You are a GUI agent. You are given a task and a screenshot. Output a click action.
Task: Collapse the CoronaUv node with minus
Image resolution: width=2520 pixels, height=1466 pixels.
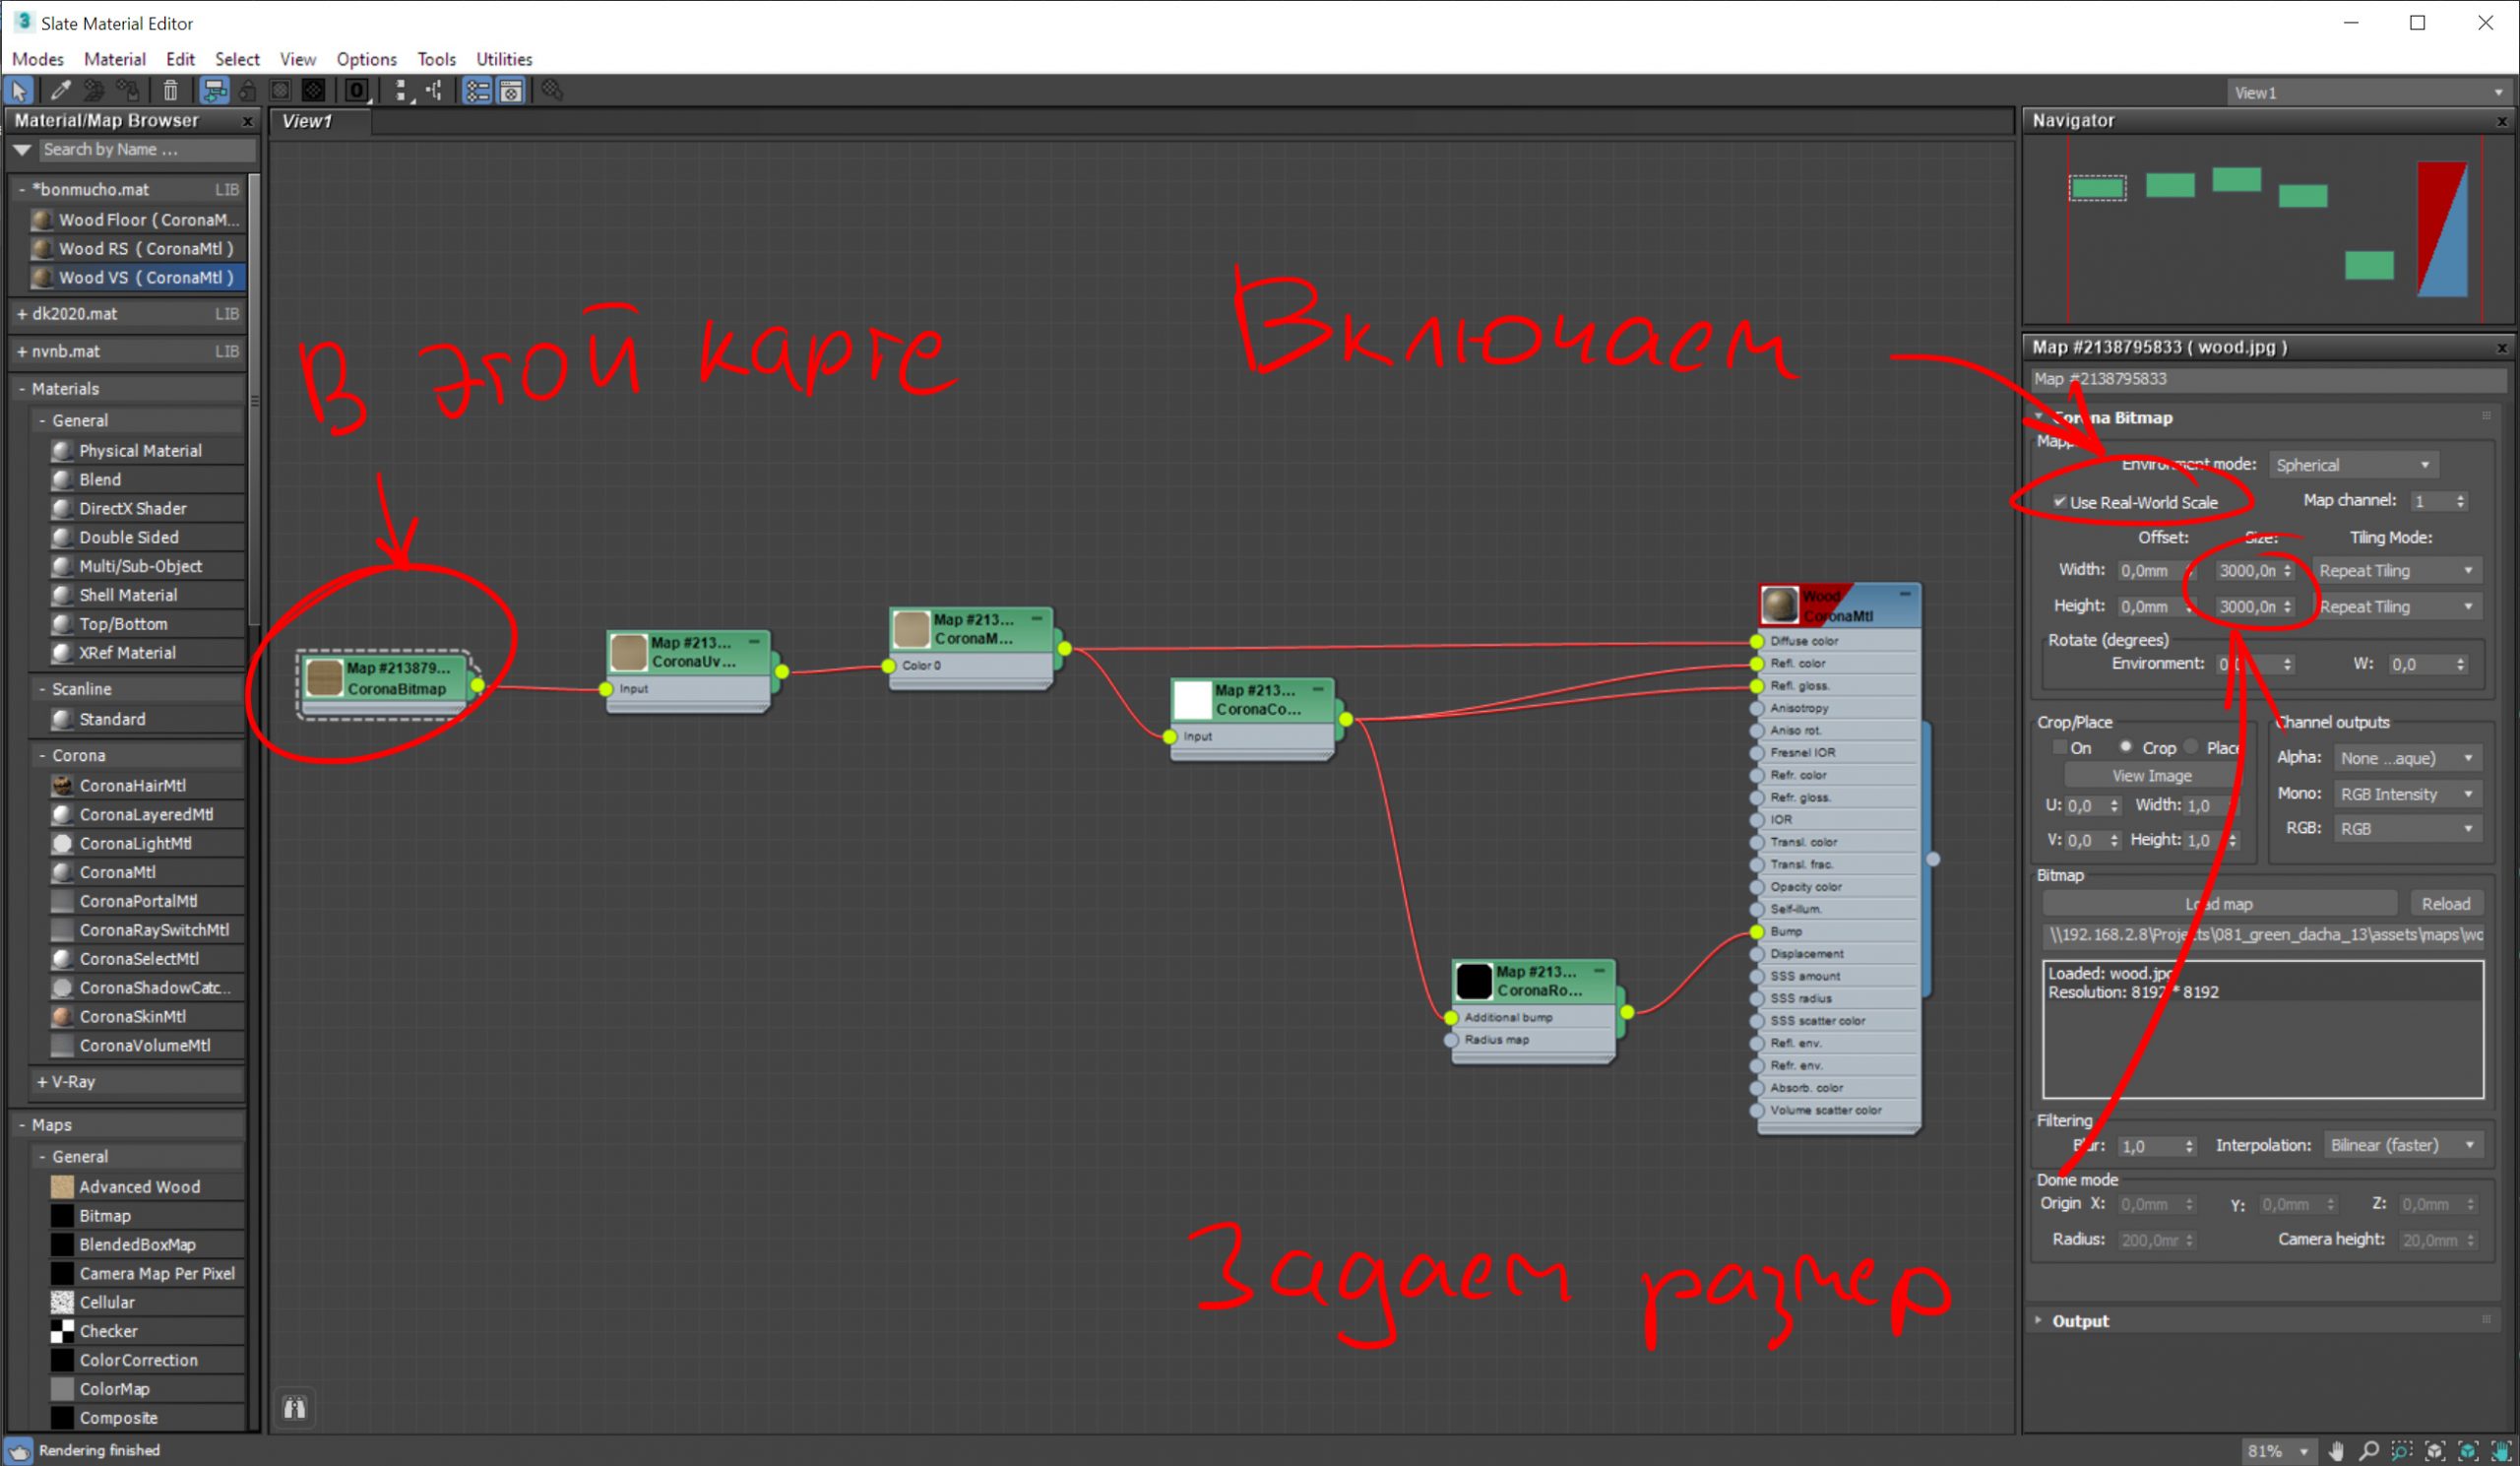[754, 641]
